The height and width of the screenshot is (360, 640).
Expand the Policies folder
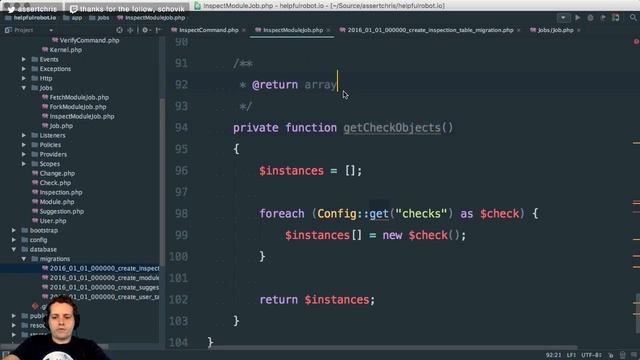click(x=24, y=145)
